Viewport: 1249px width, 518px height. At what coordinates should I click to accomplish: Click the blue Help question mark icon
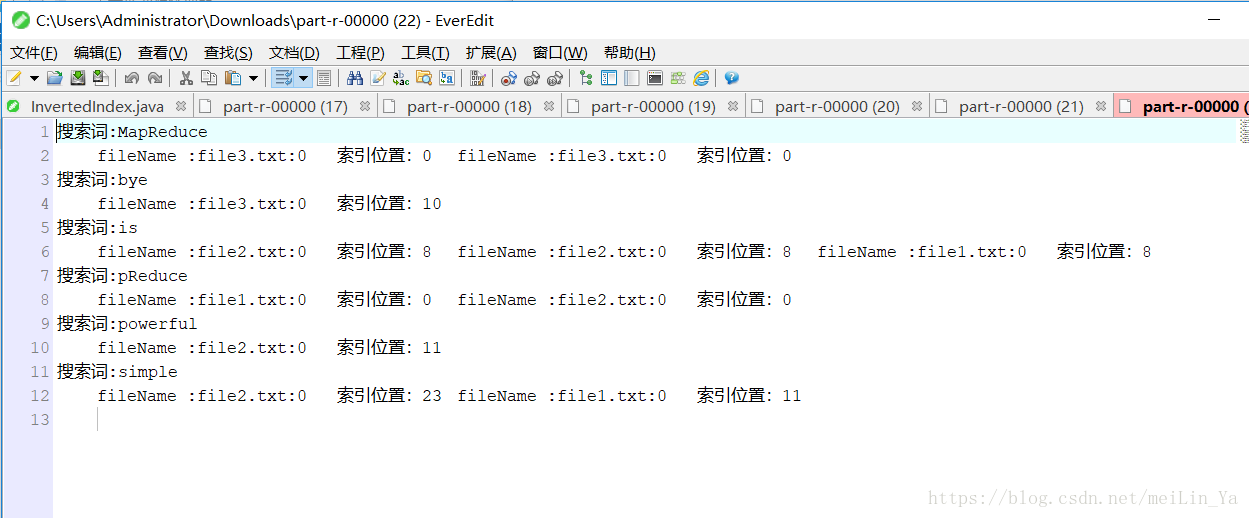coord(732,78)
